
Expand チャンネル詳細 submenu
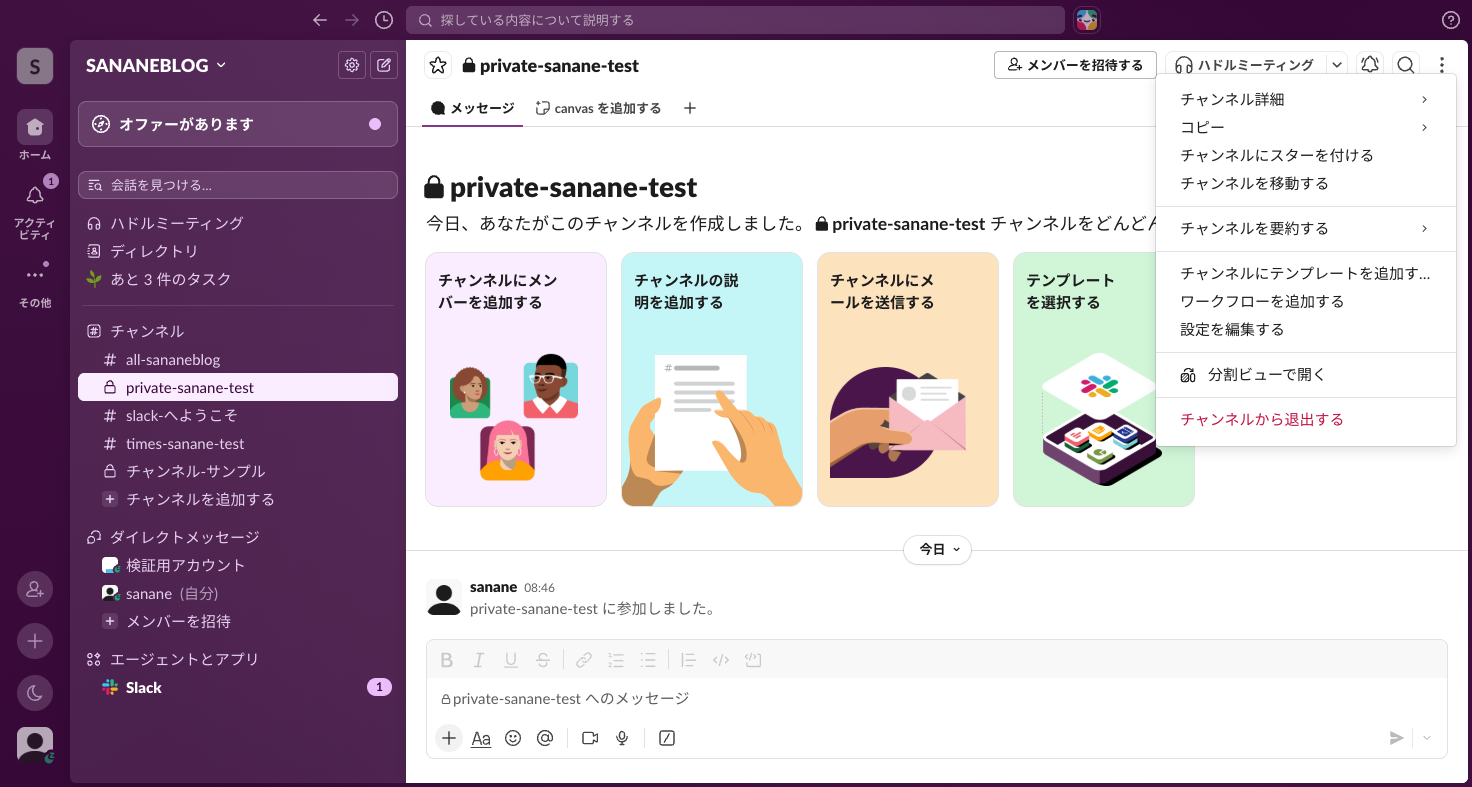[x=1305, y=99]
